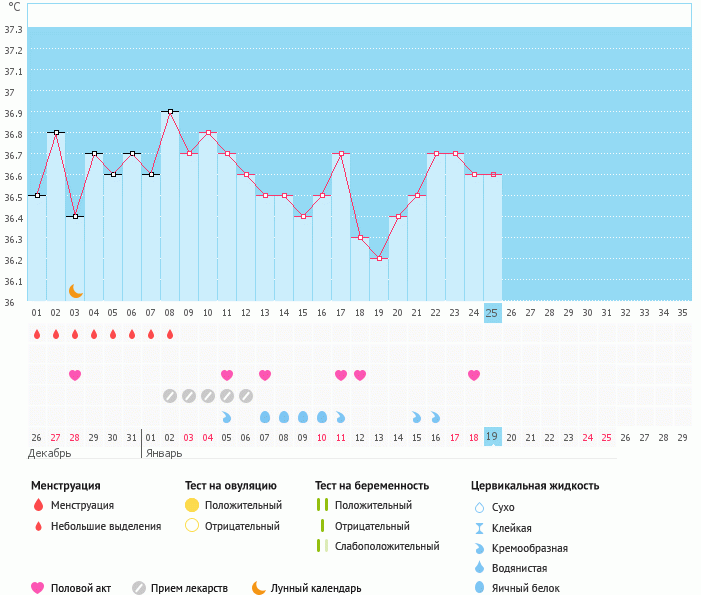Click the yellow 'Положительный' ovulation test icon
The height and width of the screenshot is (595, 701).
click(192, 505)
